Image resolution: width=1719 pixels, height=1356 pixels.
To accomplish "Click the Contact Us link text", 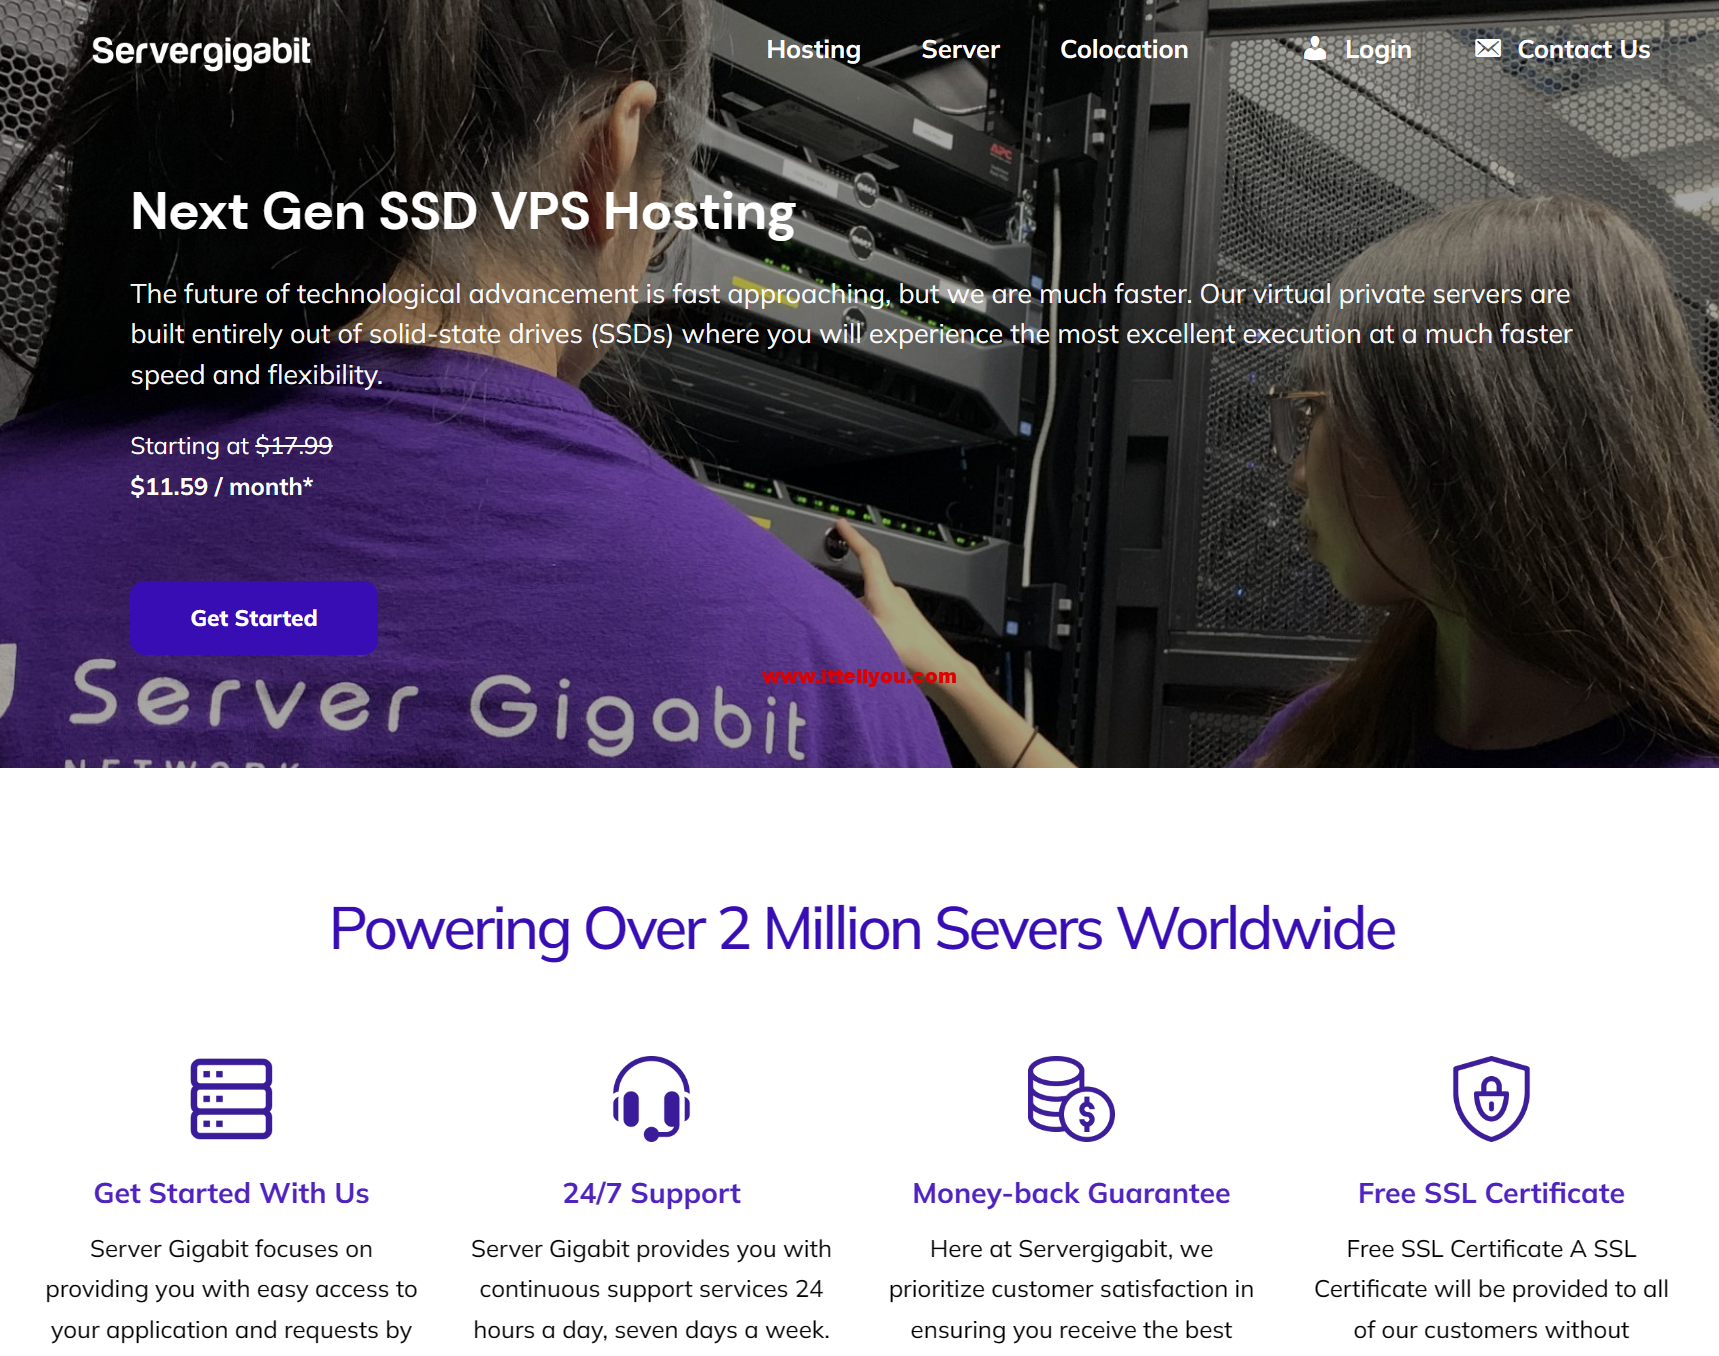I will tap(1584, 49).
